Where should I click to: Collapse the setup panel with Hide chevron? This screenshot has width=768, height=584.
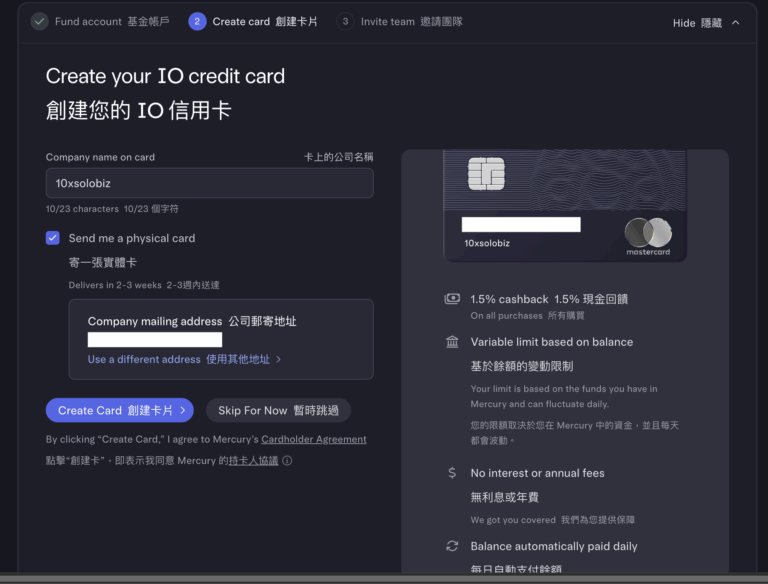(736, 22)
